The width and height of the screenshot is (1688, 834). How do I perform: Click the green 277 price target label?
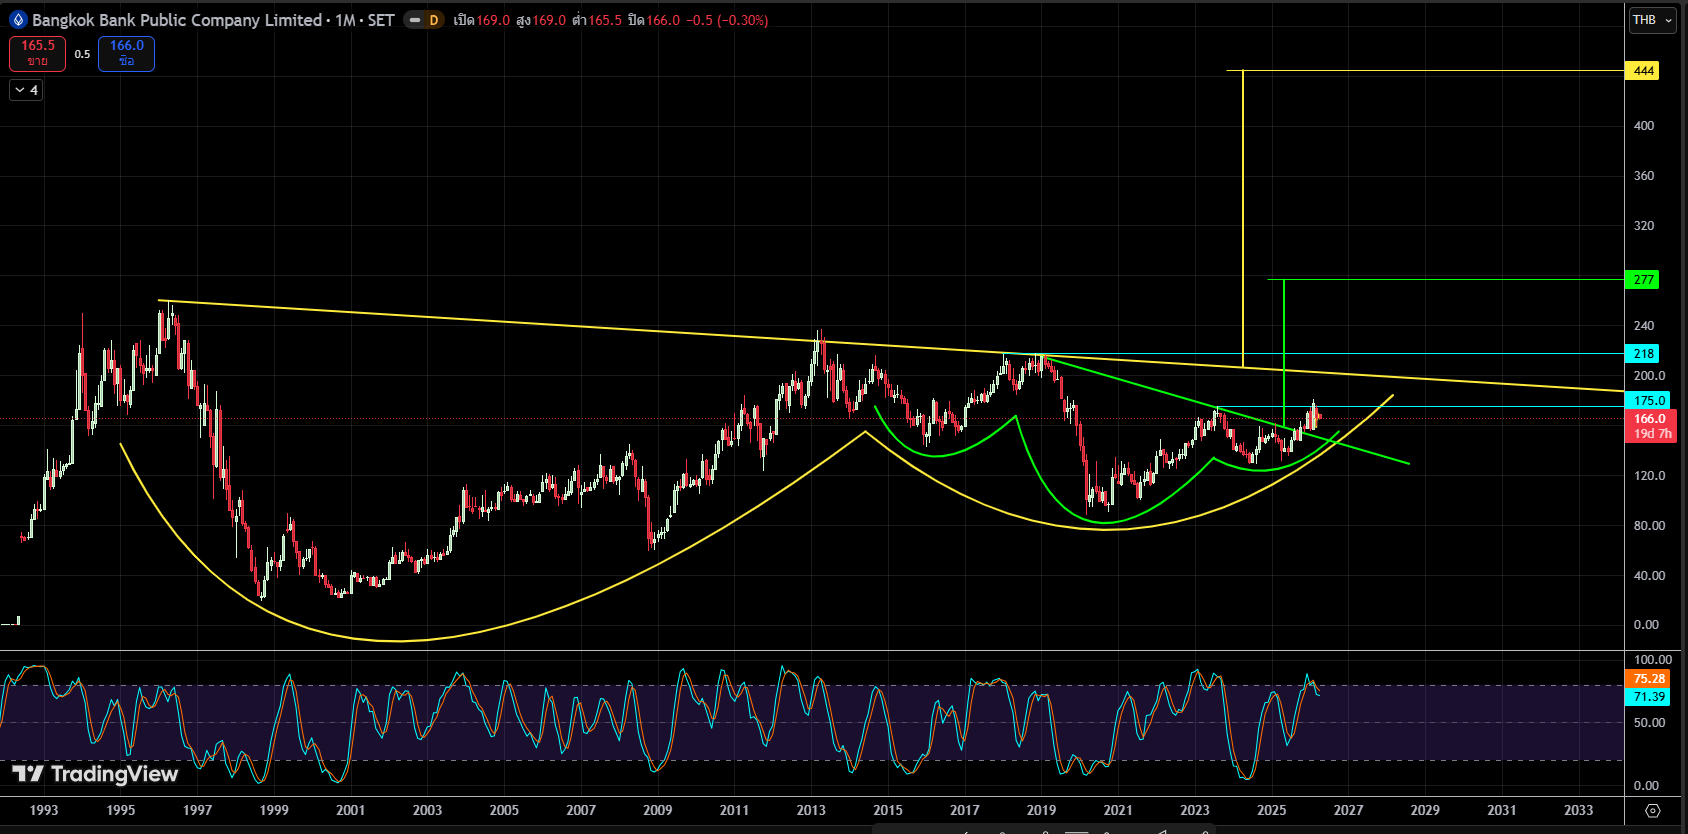1644,280
